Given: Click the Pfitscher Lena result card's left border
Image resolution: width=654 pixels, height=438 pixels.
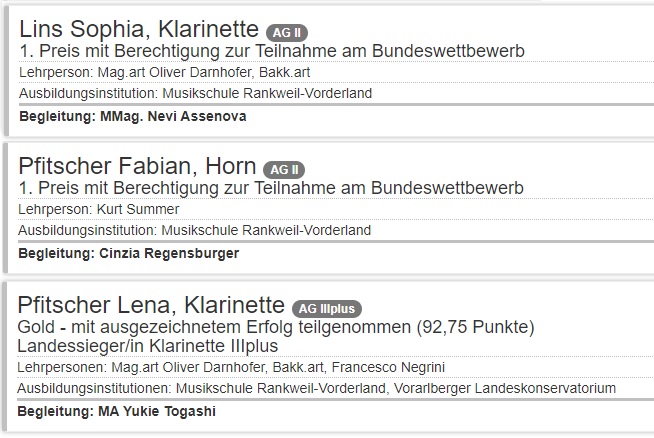Looking at the screenshot, I should 7,357.
